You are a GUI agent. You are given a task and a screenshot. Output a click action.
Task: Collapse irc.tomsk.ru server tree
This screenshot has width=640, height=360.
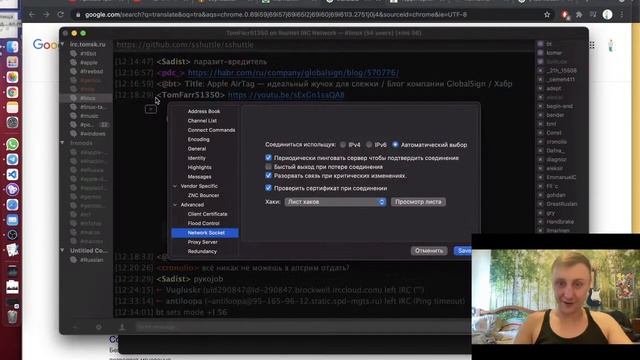62,44
